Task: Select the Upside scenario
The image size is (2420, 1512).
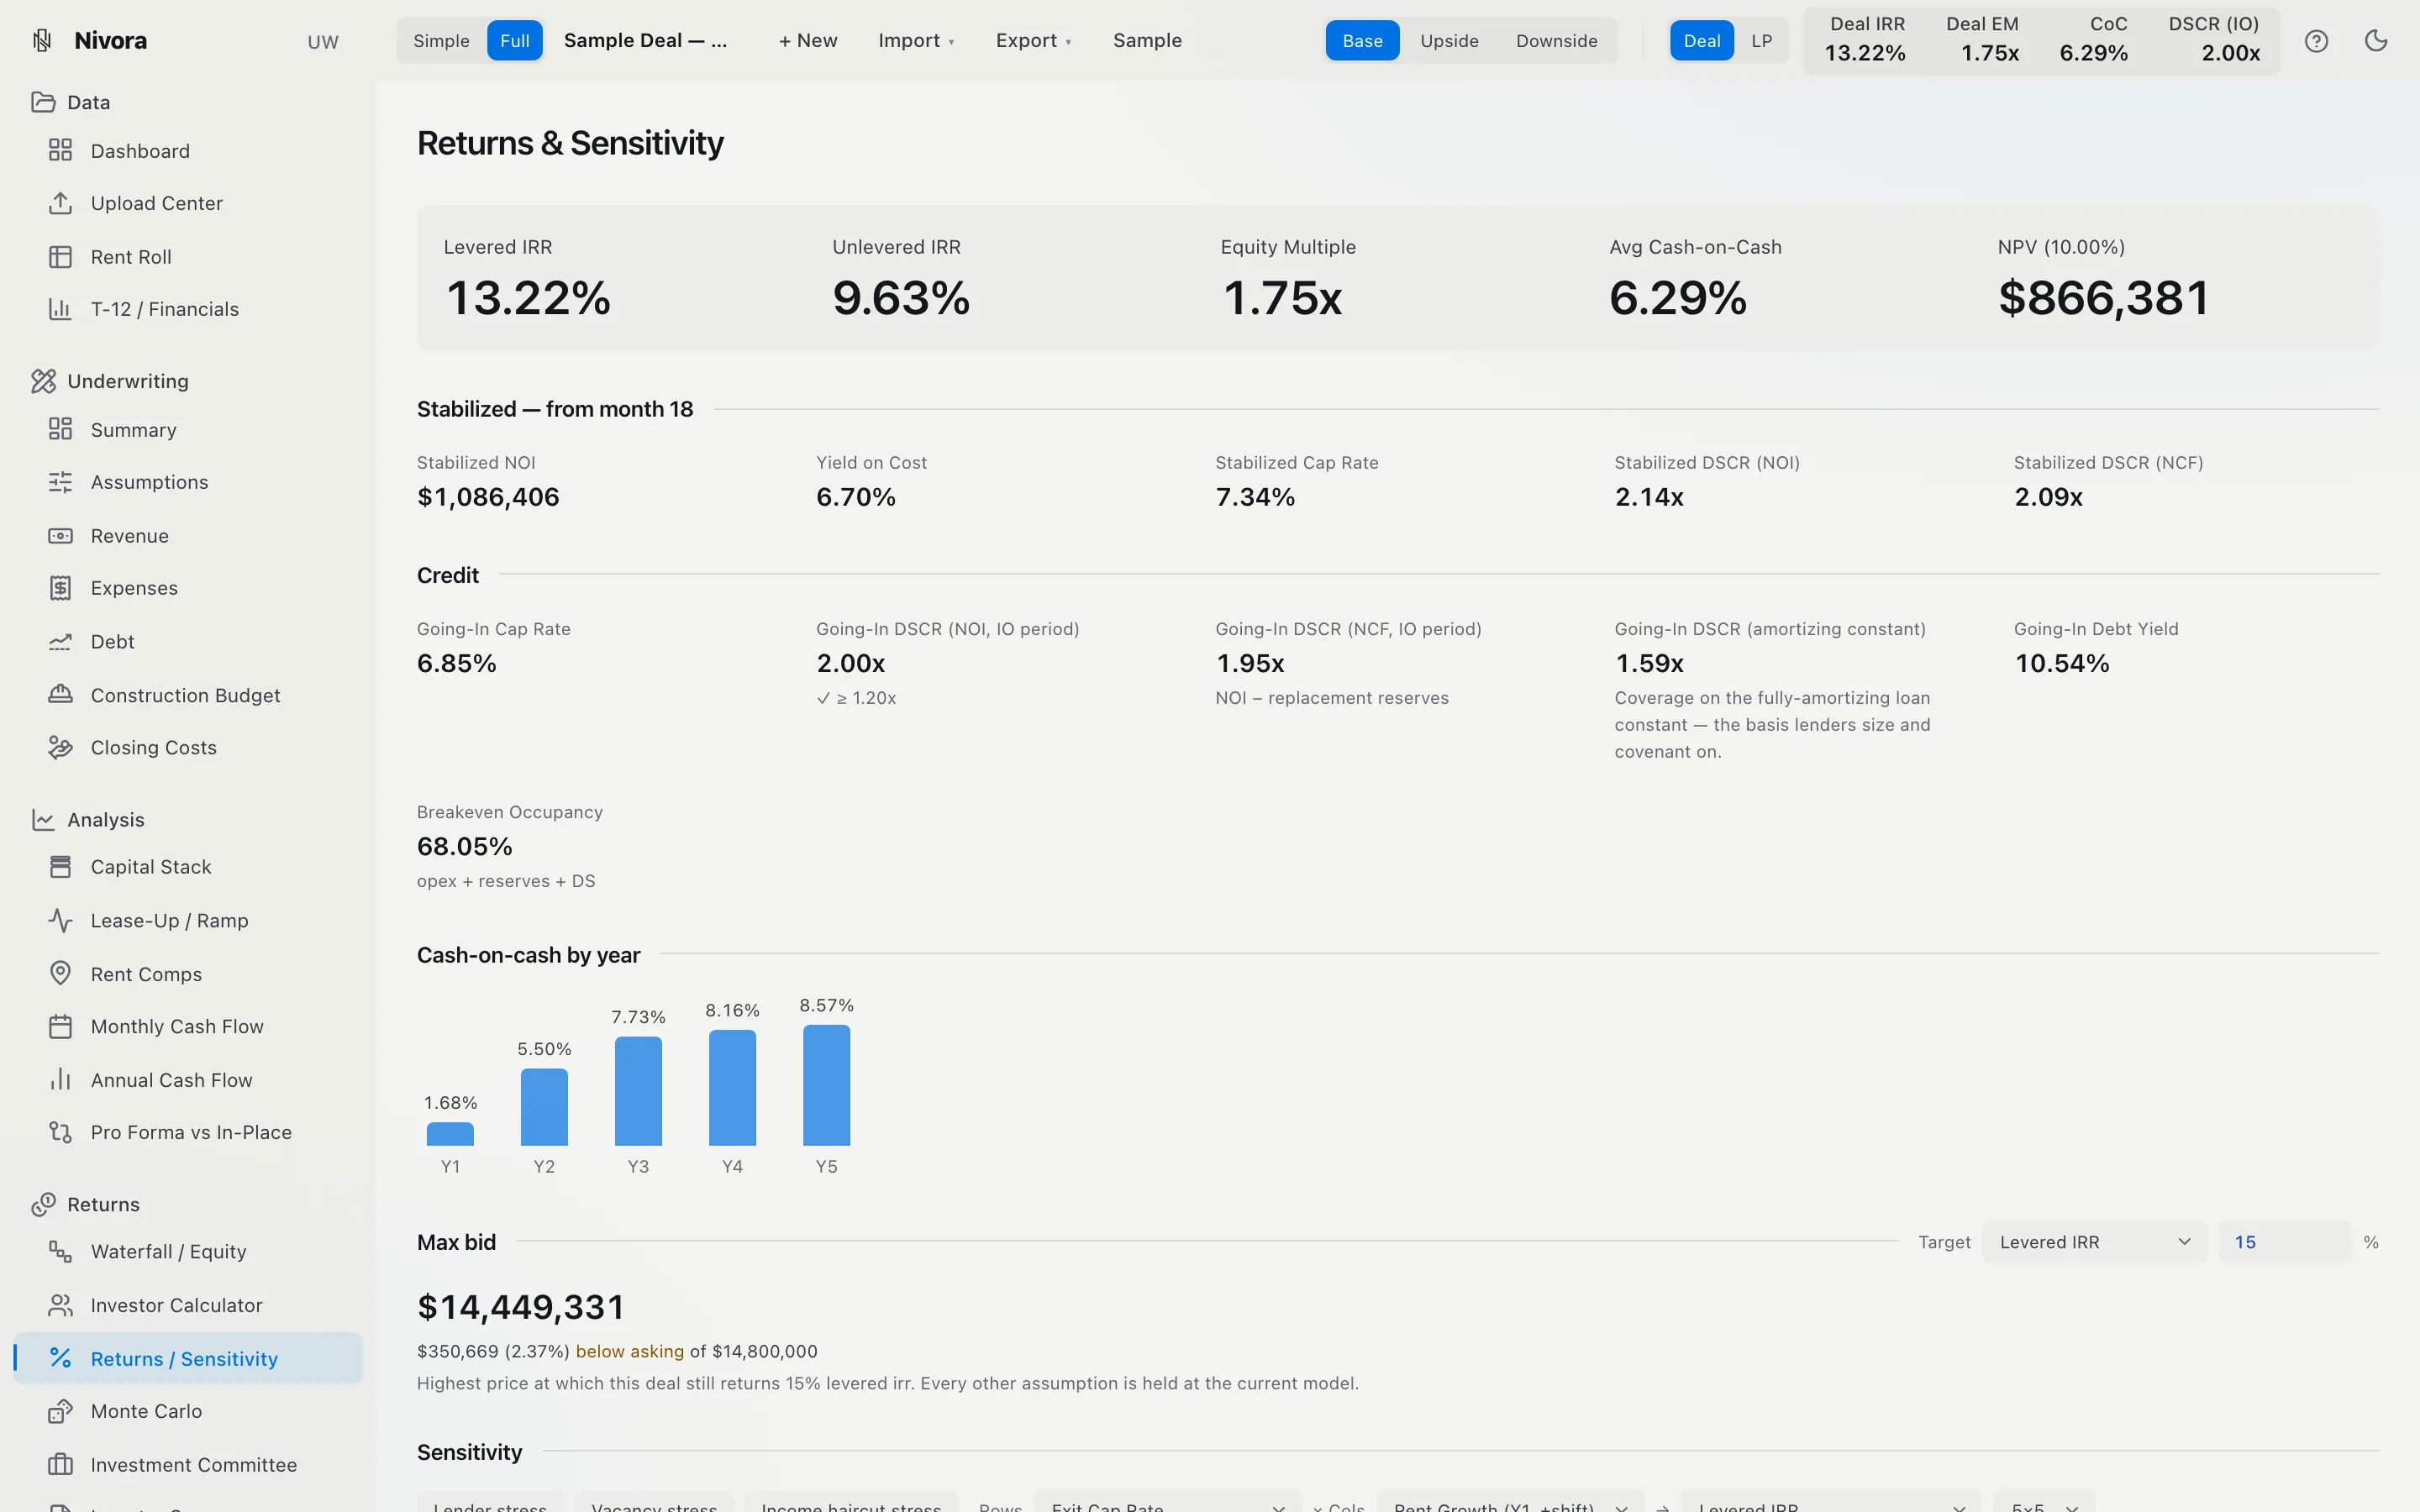Action: pos(1449,41)
